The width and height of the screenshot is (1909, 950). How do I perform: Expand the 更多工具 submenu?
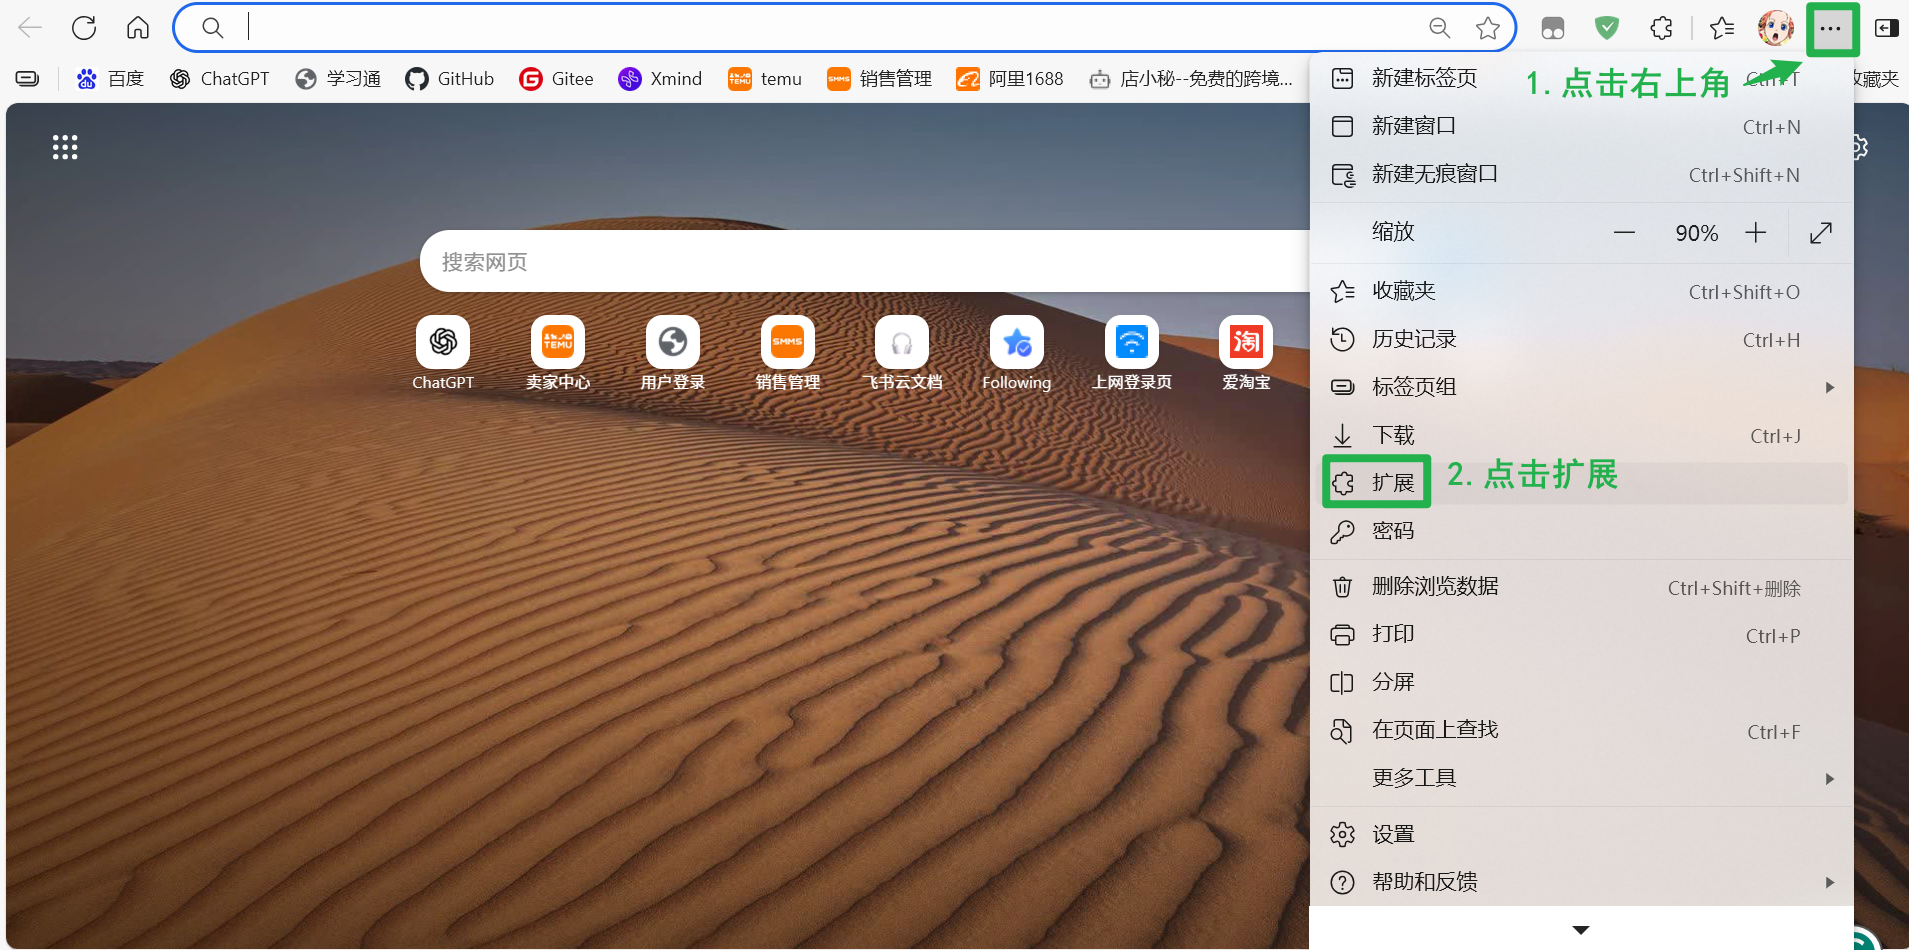click(1414, 778)
